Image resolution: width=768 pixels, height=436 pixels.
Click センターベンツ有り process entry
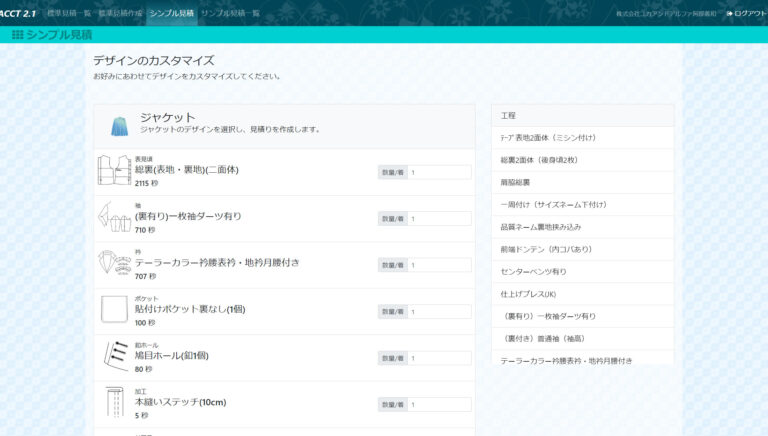(582, 271)
